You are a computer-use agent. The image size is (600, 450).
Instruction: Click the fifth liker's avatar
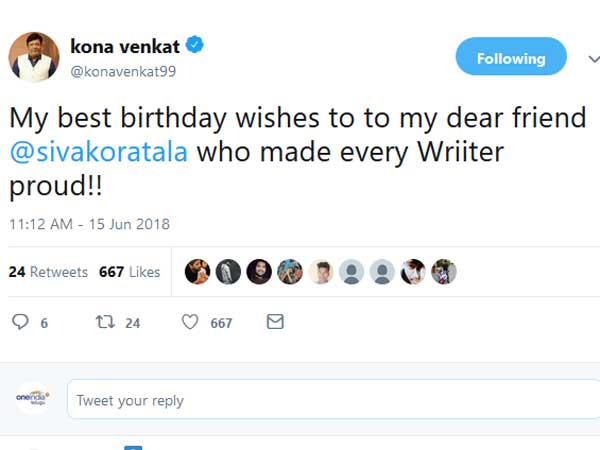[320, 272]
